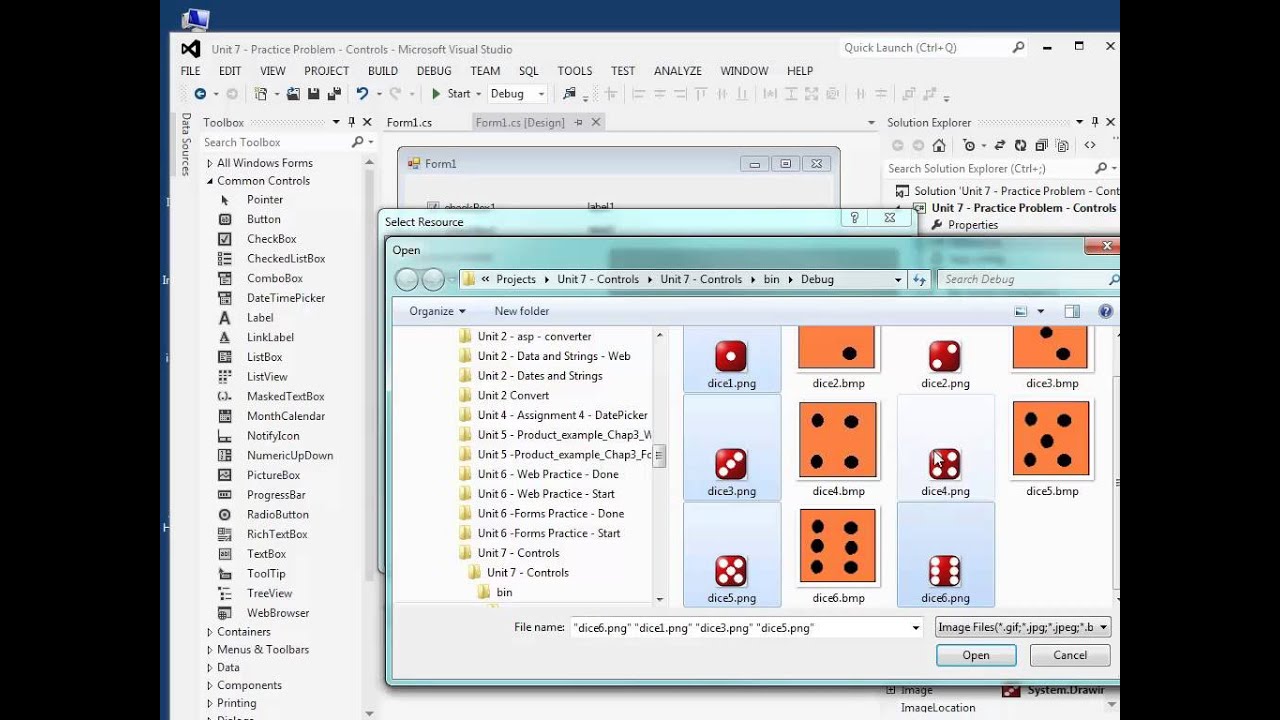The image size is (1280, 720).
Task: Open the Organize dropdown menu
Action: [x=437, y=311]
